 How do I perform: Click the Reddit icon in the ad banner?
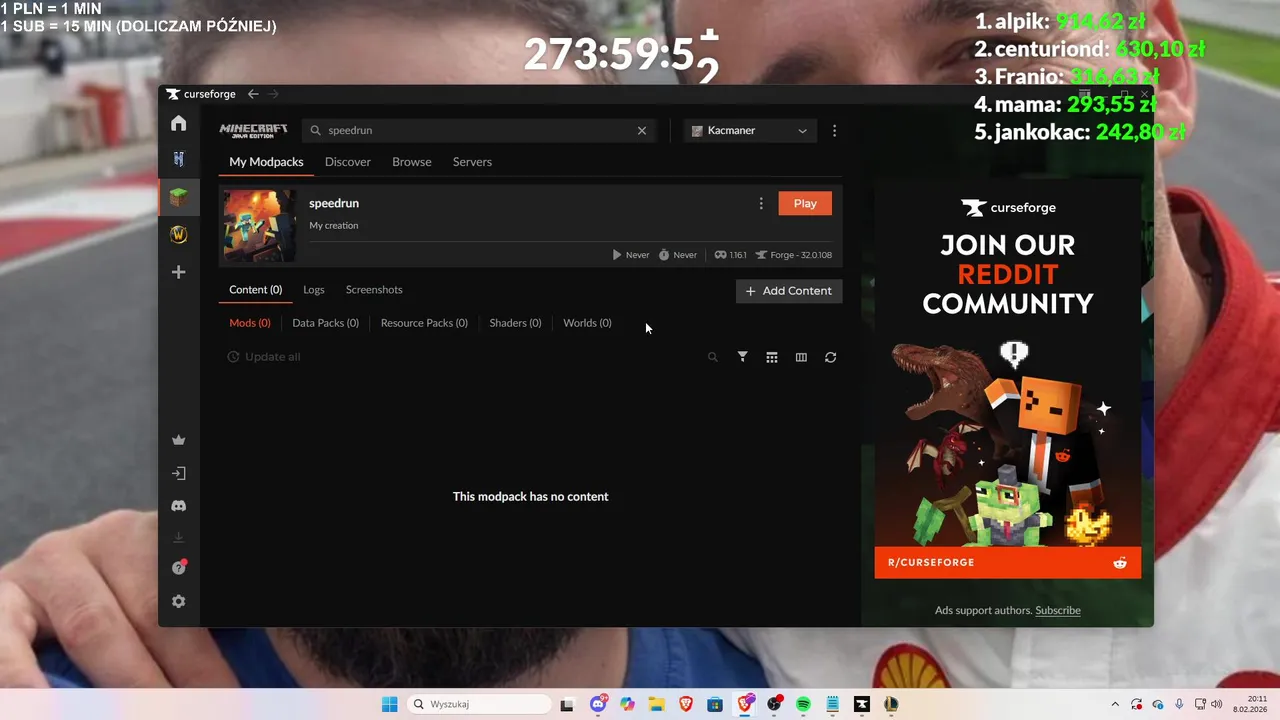pos(1120,563)
